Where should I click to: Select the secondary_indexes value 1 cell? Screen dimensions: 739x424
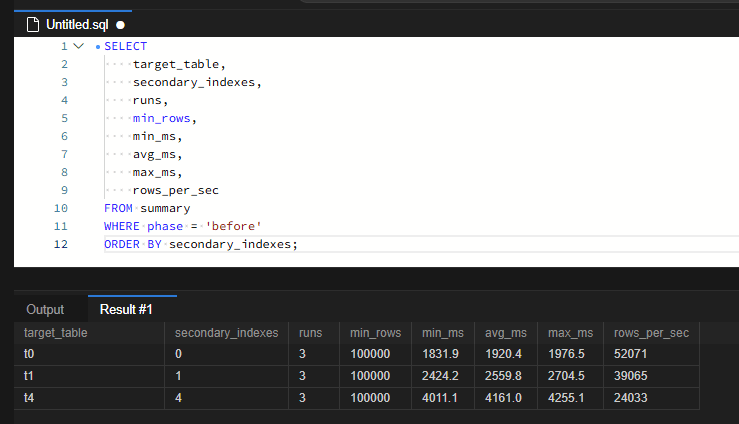[227, 376]
